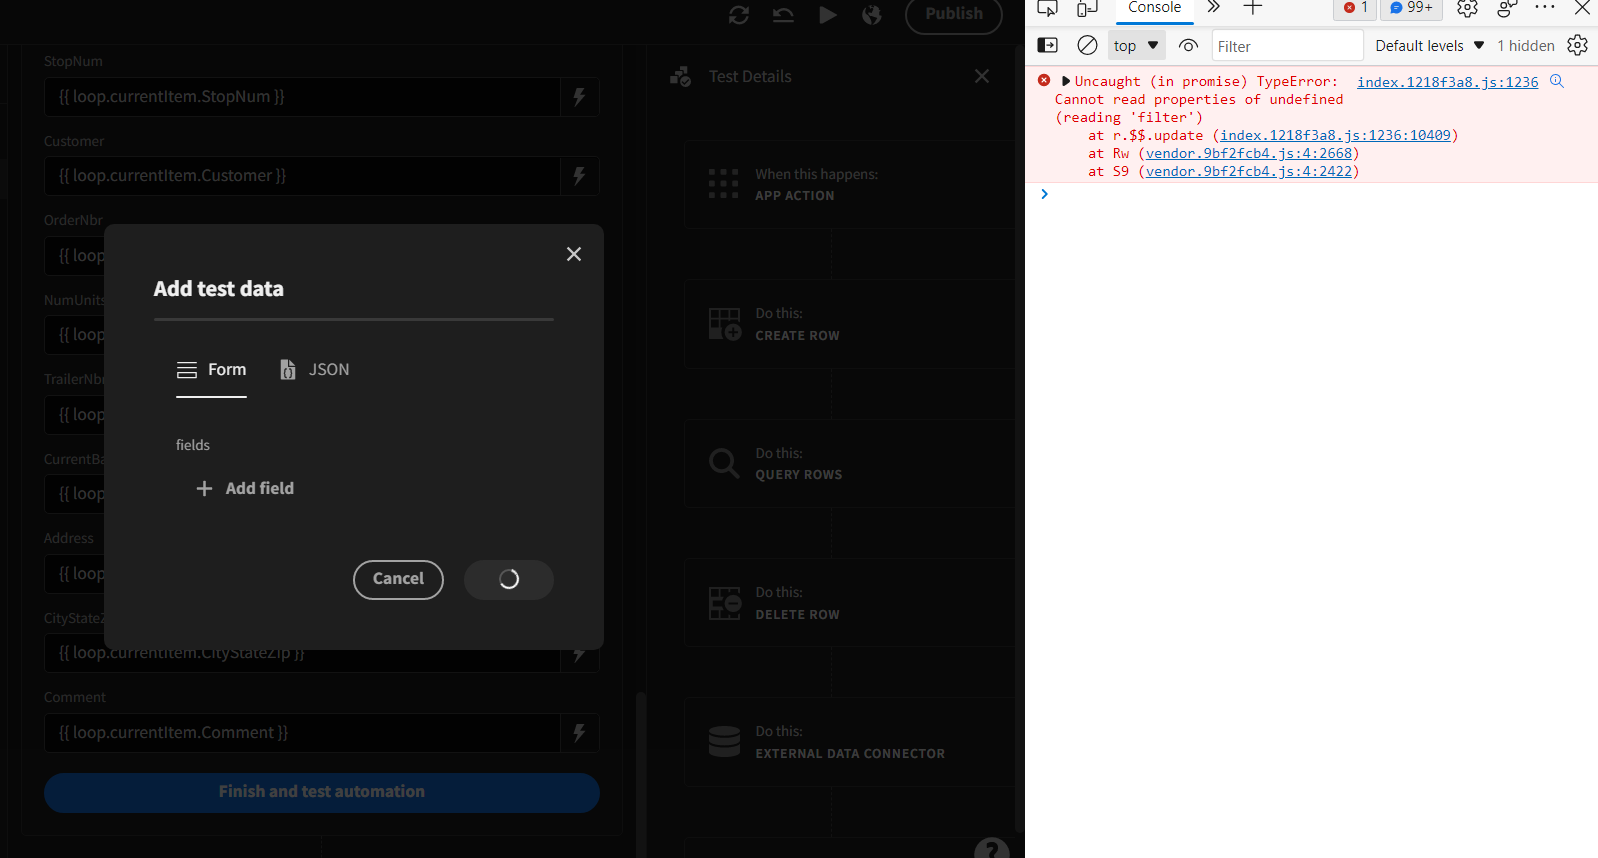Image resolution: width=1598 pixels, height=858 pixels.
Task: Click DevTools feedback people icon
Action: tap(1507, 8)
